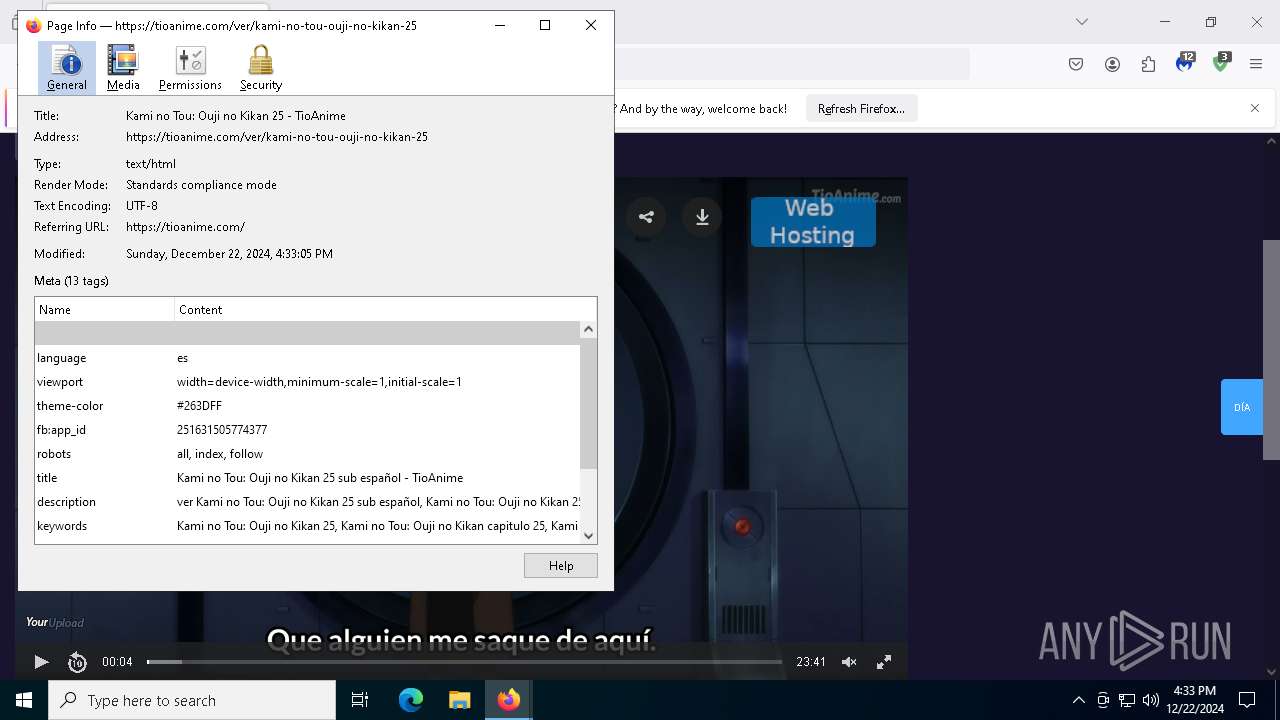
Task: Click the Name column header
Action: pyautogui.click(x=105, y=310)
